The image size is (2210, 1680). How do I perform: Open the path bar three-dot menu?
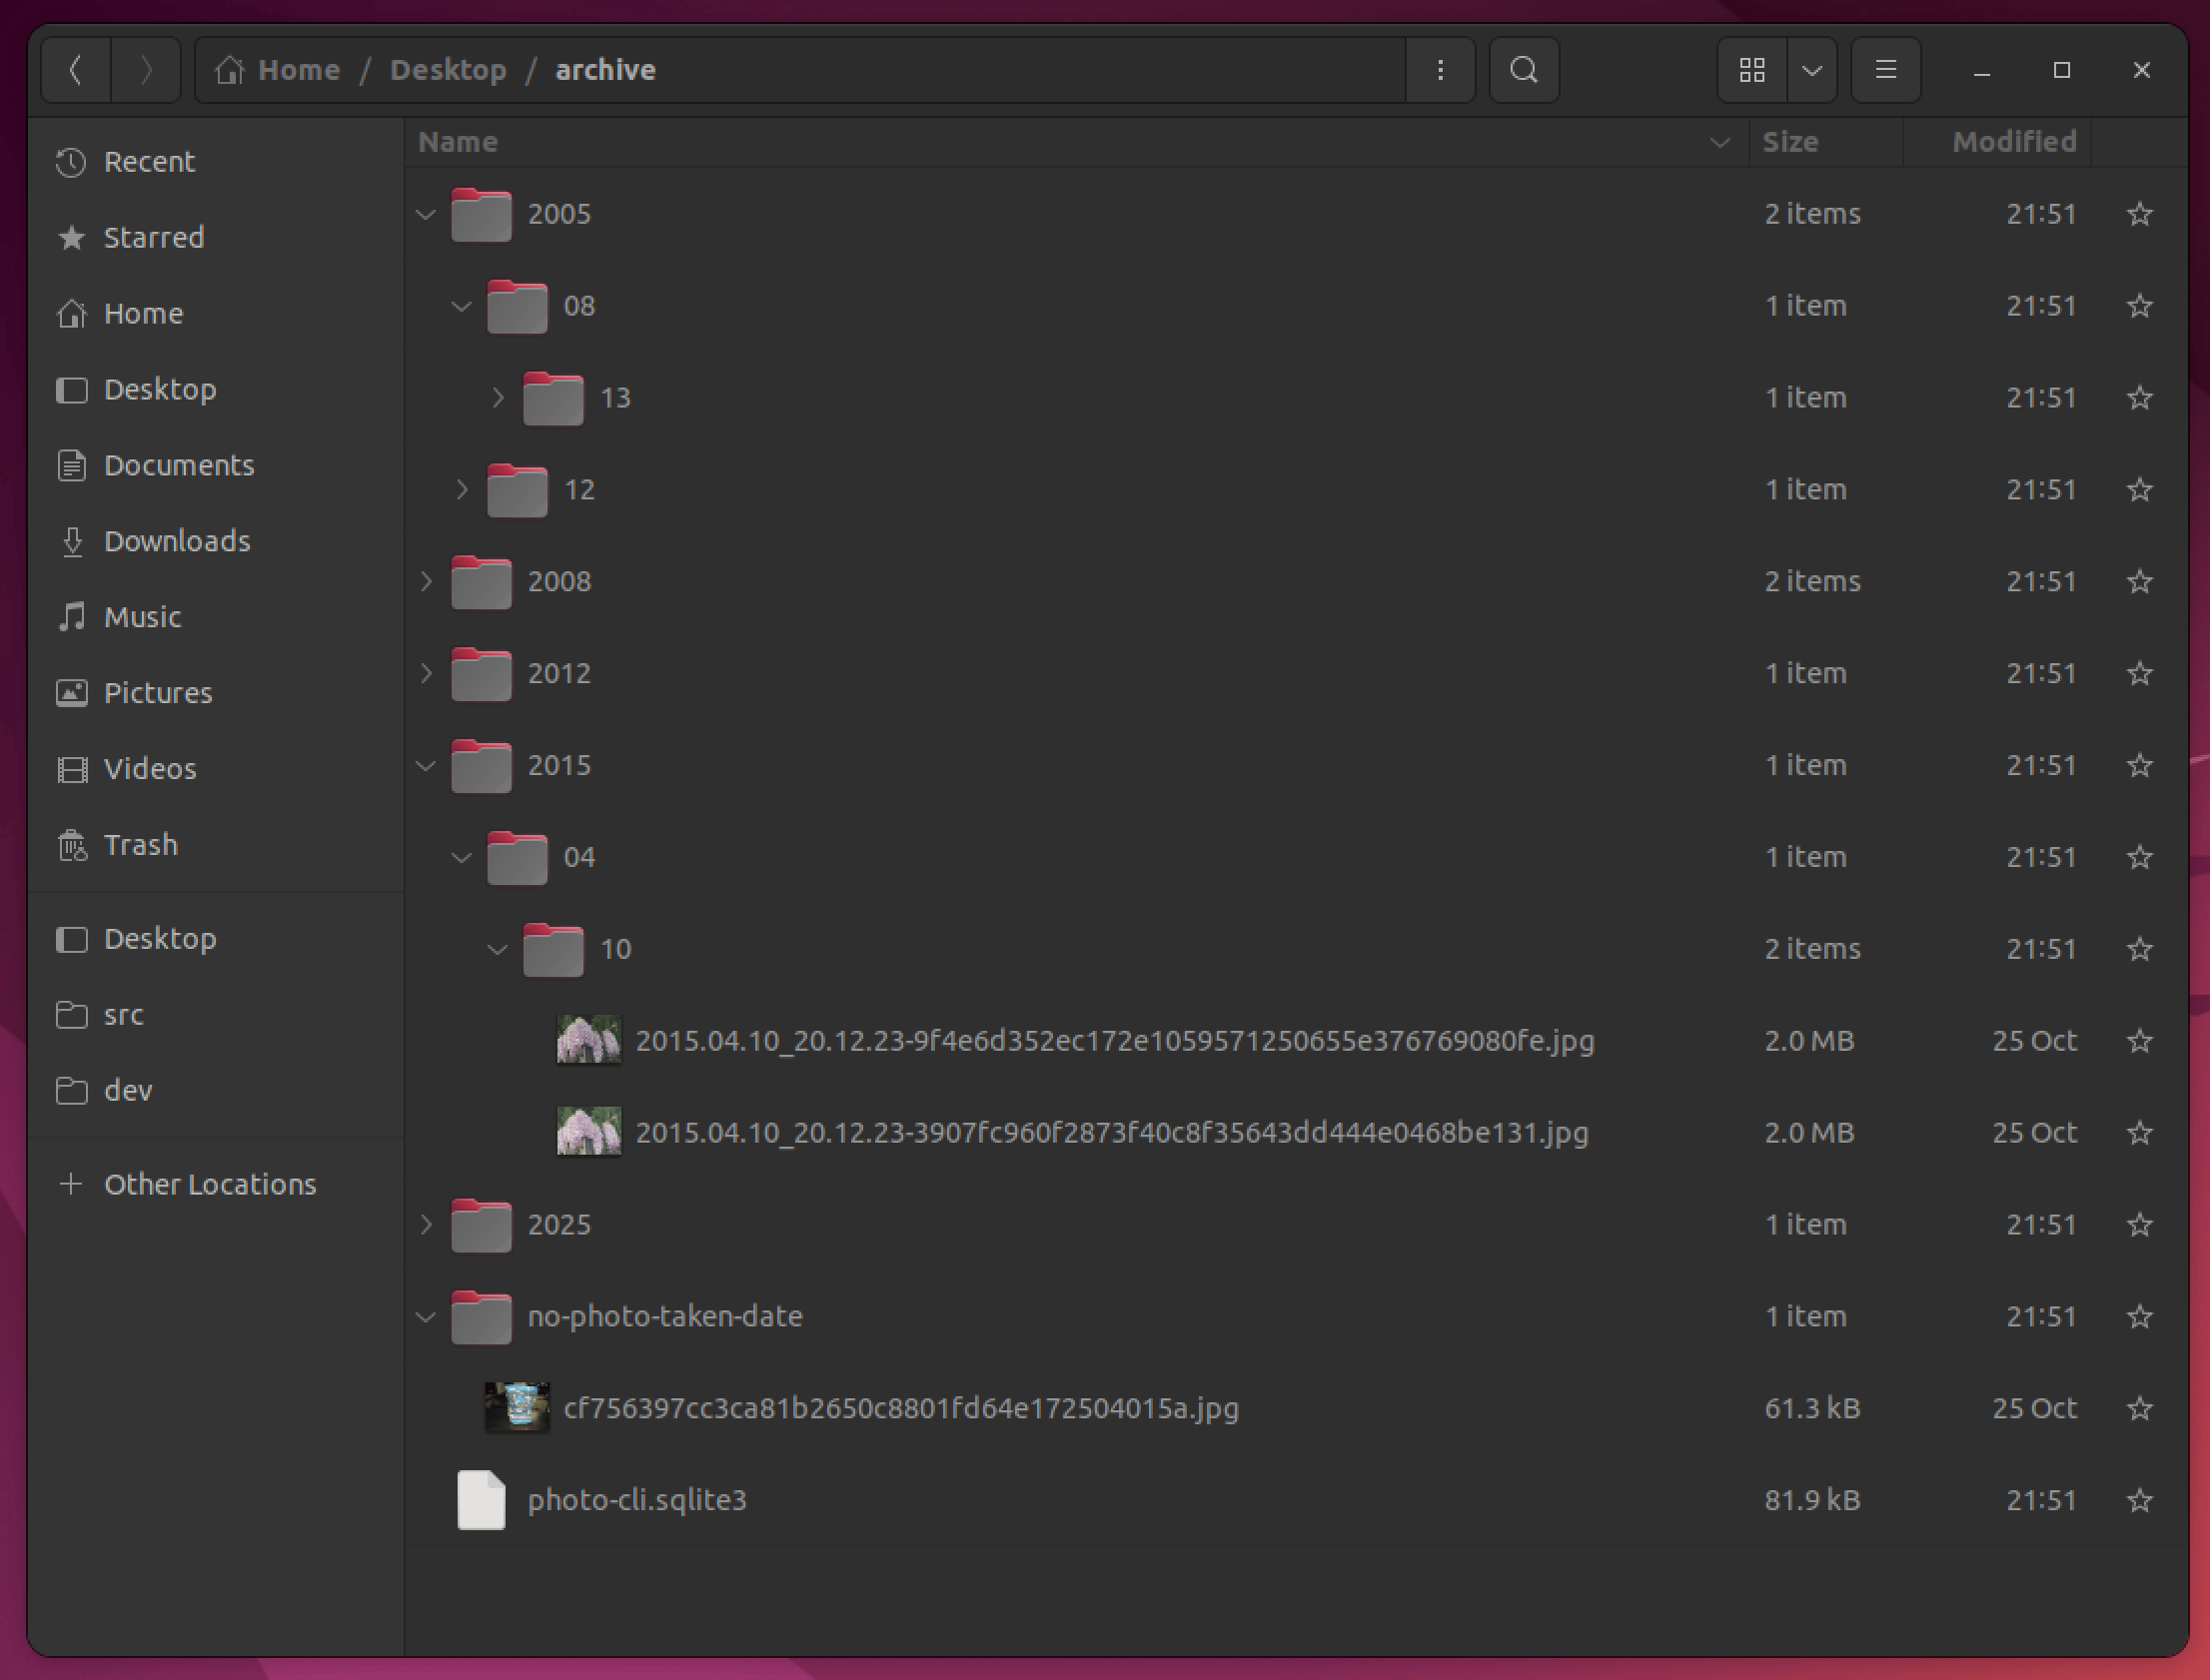[1440, 70]
